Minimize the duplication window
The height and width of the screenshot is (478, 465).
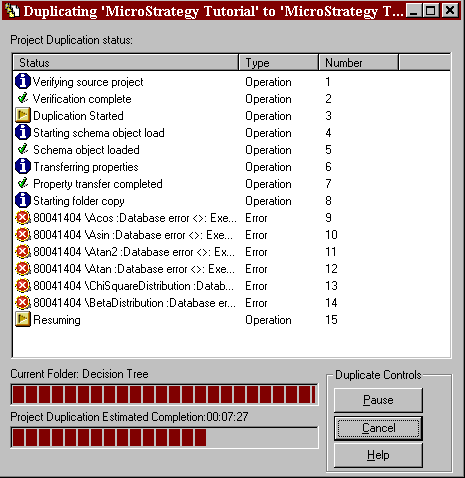tap(414, 11)
